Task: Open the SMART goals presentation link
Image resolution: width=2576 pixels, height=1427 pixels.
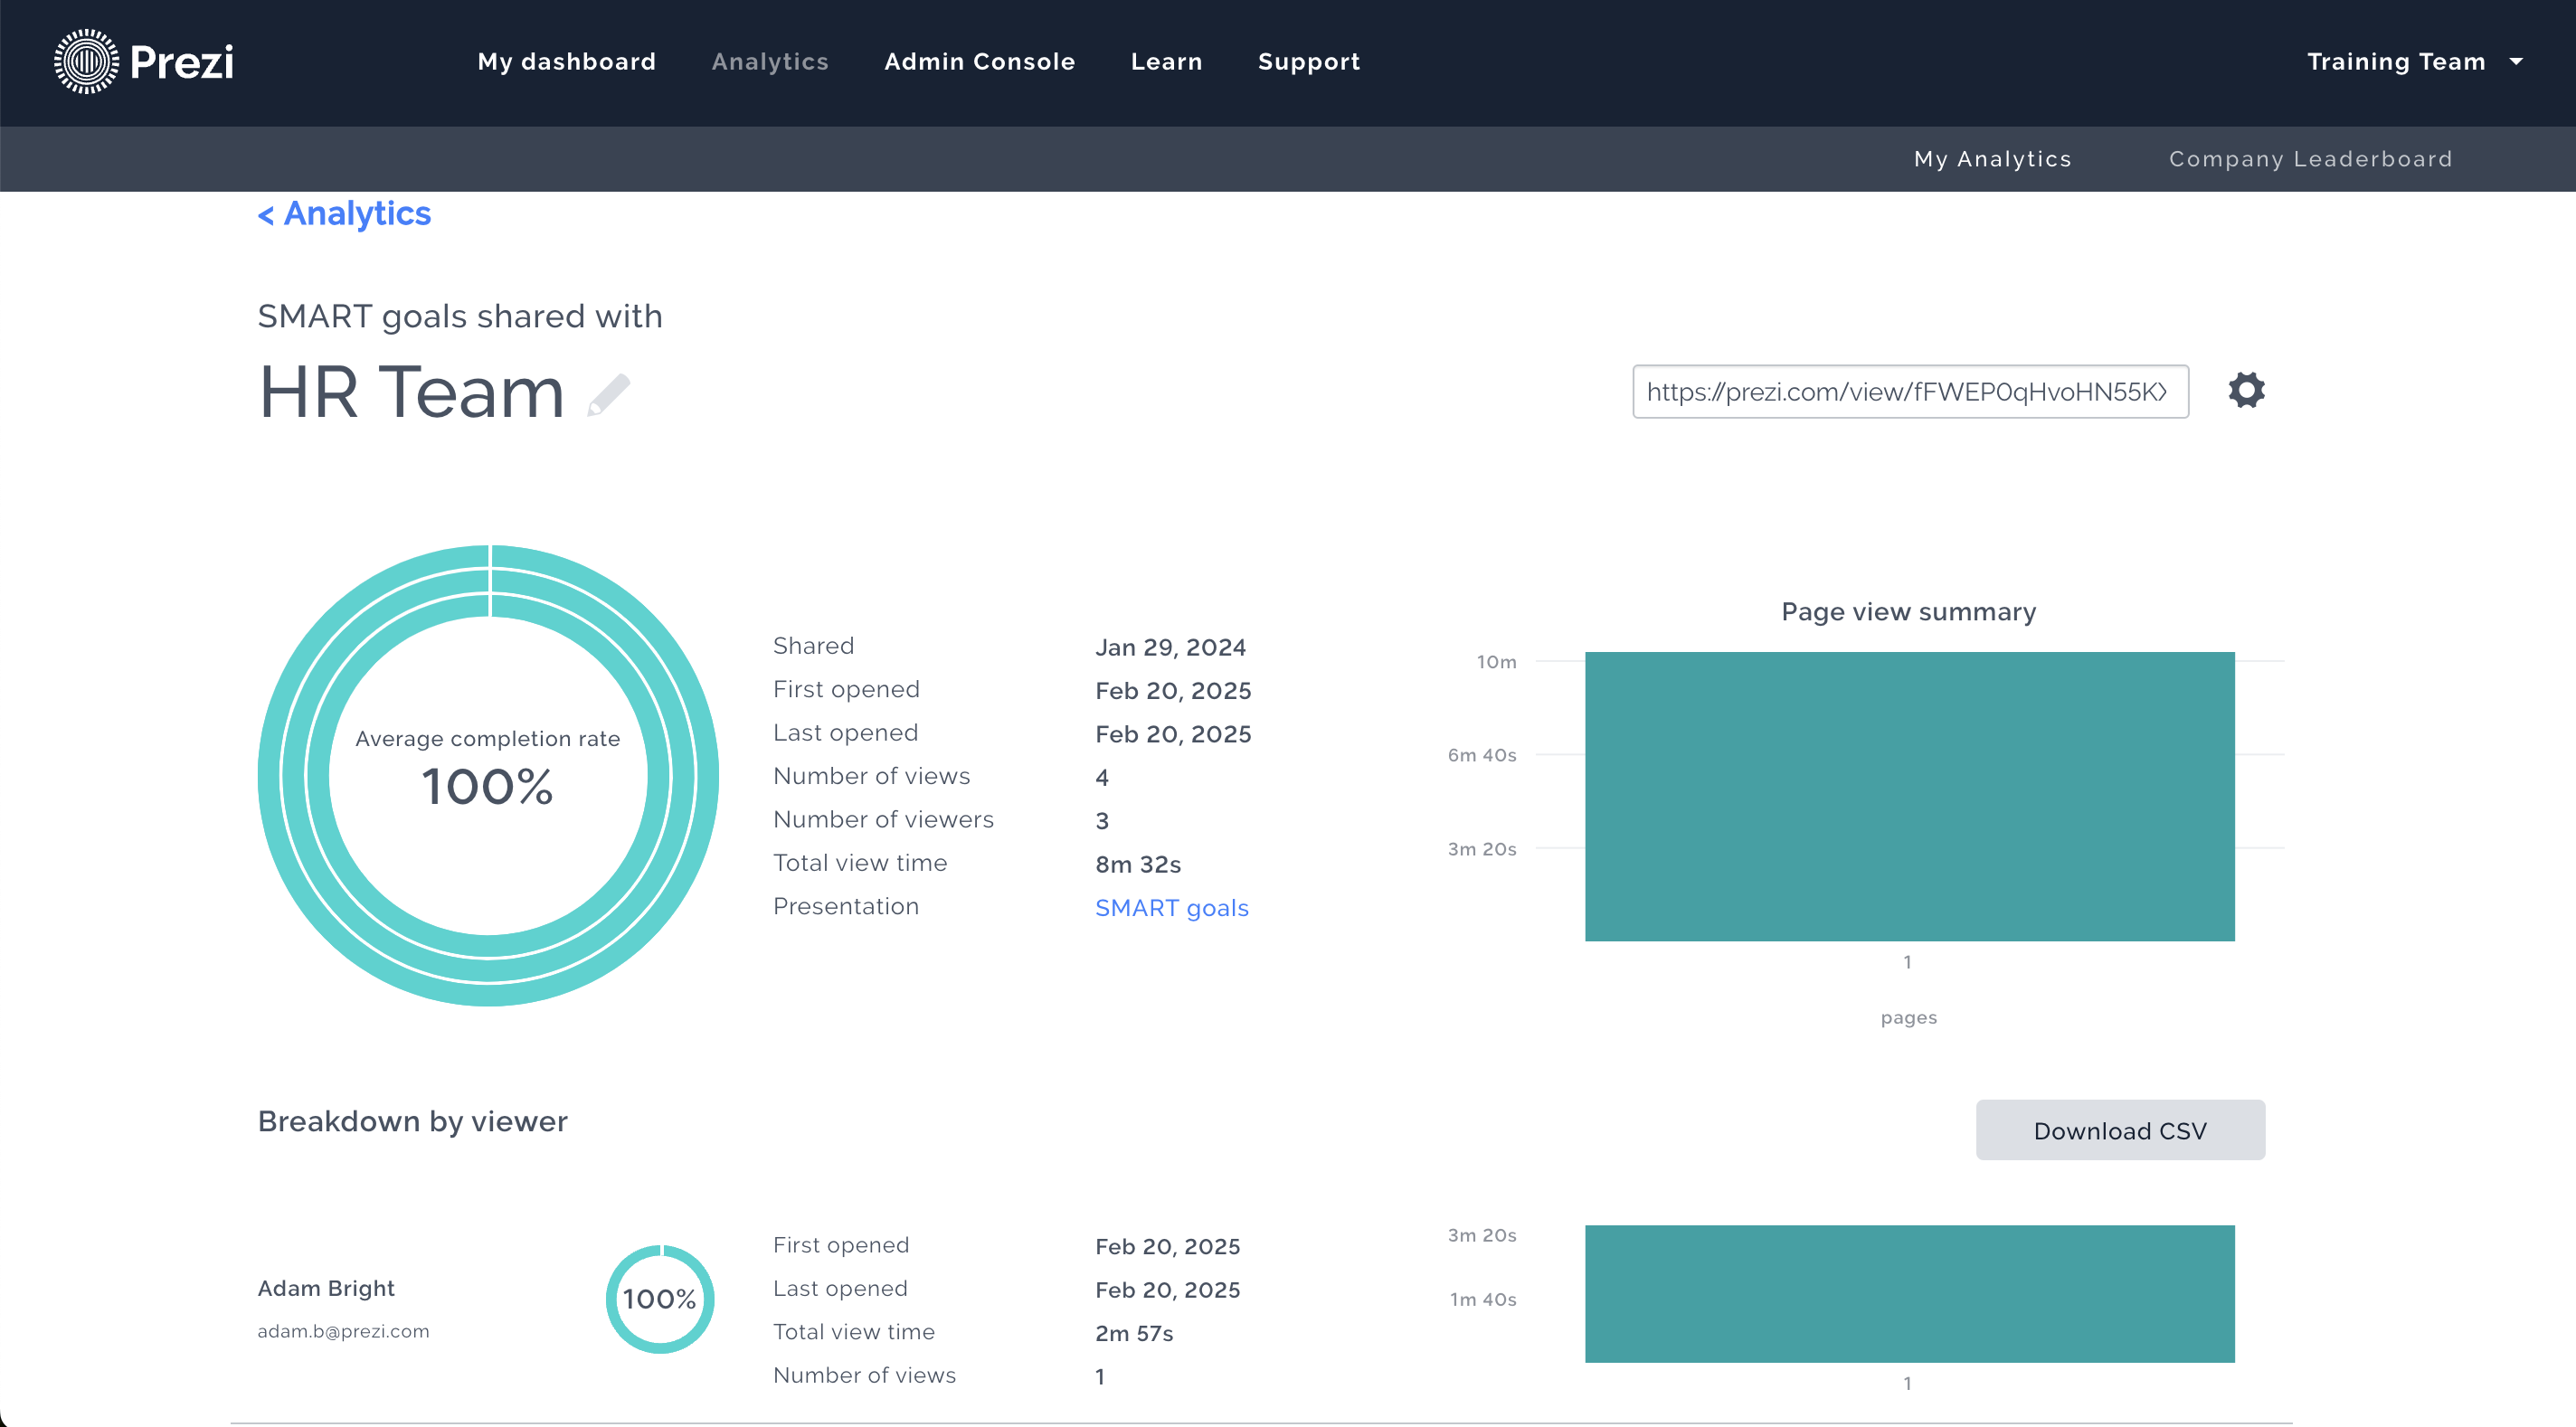Action: click(x=1171, y=908)
